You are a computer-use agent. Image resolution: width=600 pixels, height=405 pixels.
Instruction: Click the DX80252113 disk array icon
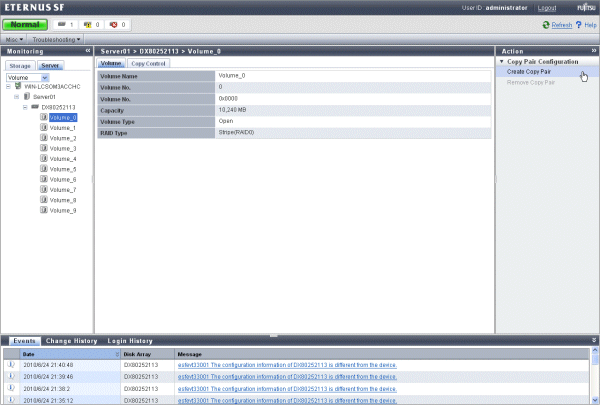35,107
